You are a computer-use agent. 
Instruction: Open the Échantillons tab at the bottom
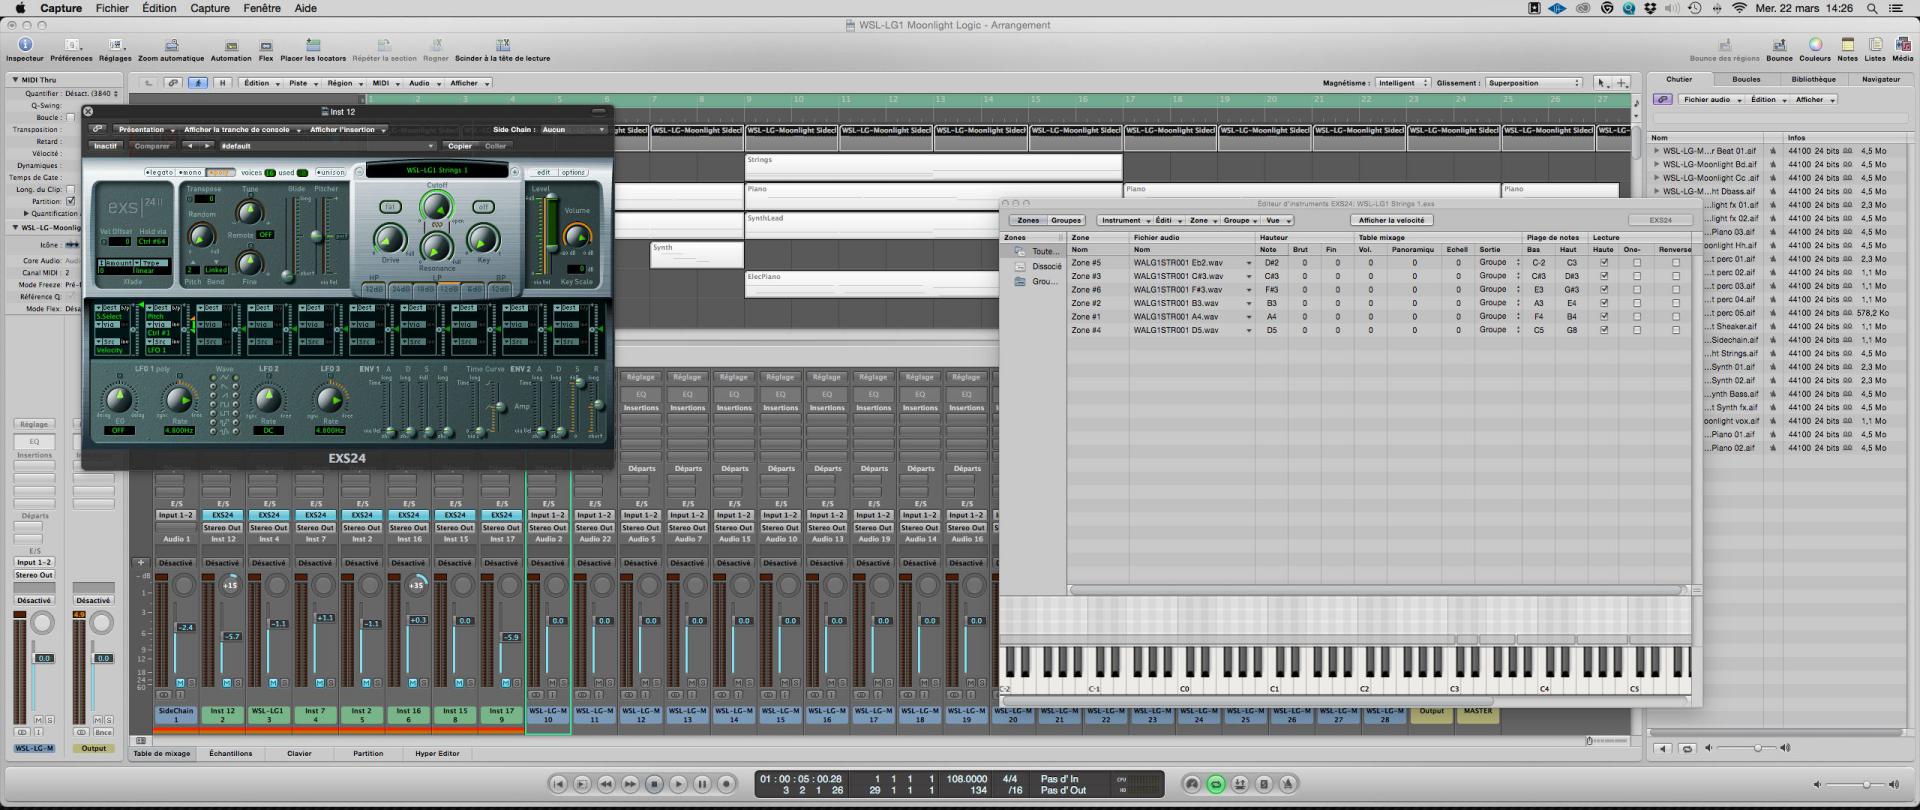(231, 753)
